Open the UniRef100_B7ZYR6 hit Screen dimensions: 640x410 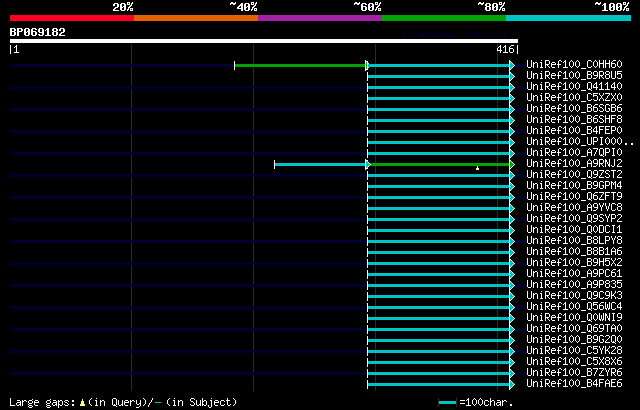(574, 373)
